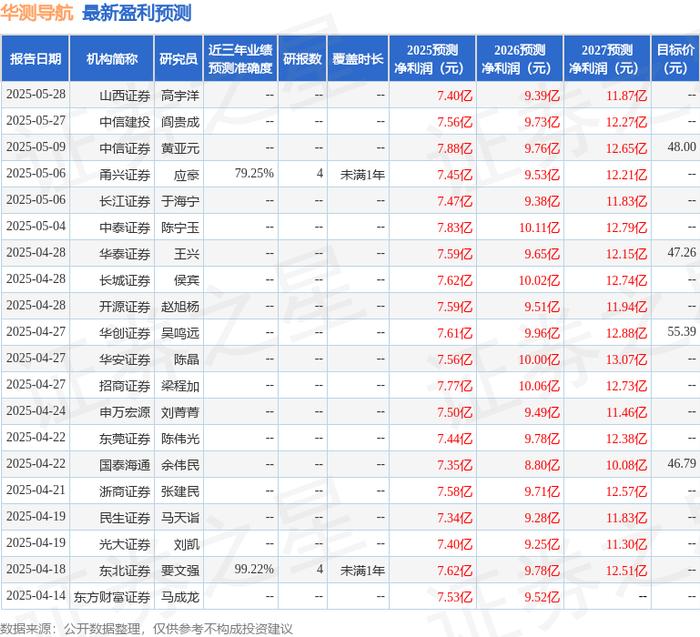700x637 pixels.
Task: Click accuracy value 99.22%
Action: 254,569
